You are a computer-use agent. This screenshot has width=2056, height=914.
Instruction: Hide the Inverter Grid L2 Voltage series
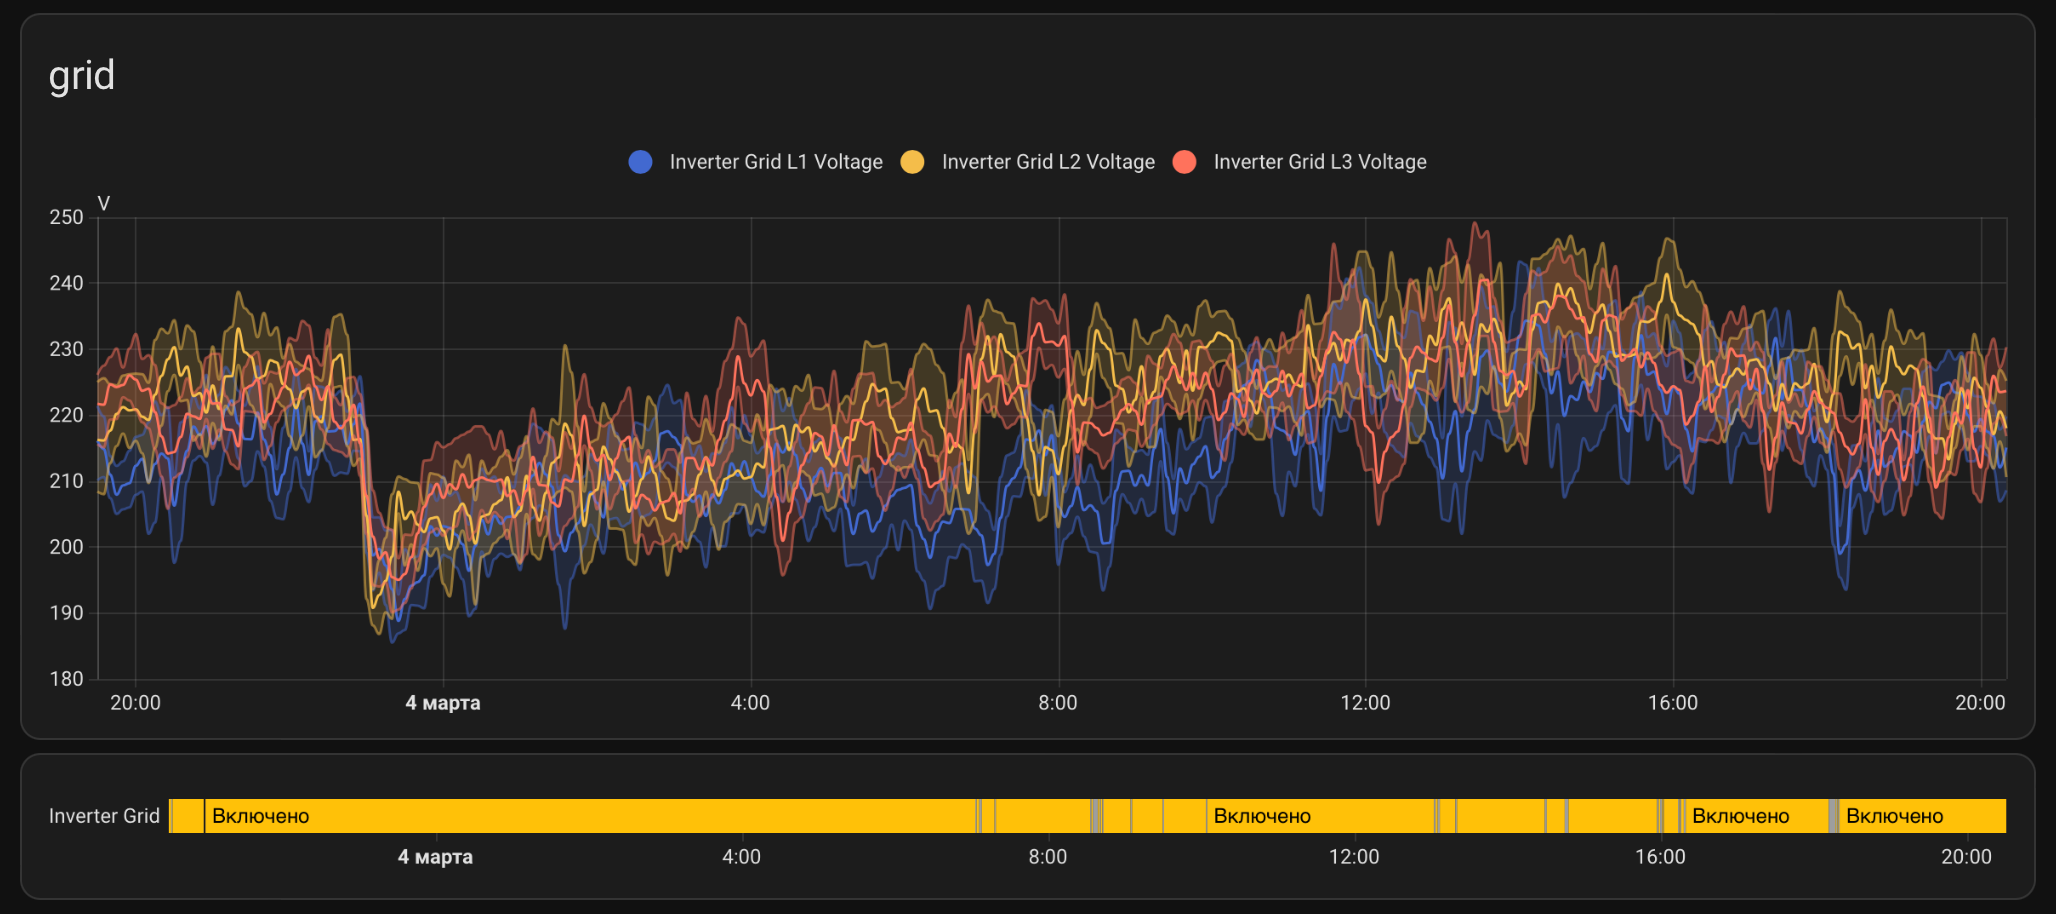pyautogui.click(x=1048, y=162)
